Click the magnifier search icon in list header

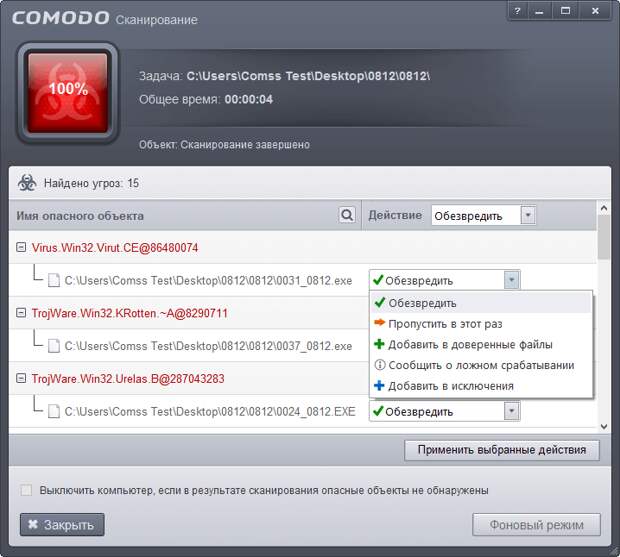pos(347,215)
